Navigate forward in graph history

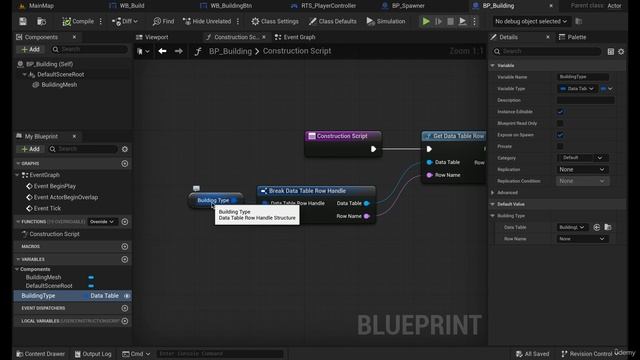(178, 51)
